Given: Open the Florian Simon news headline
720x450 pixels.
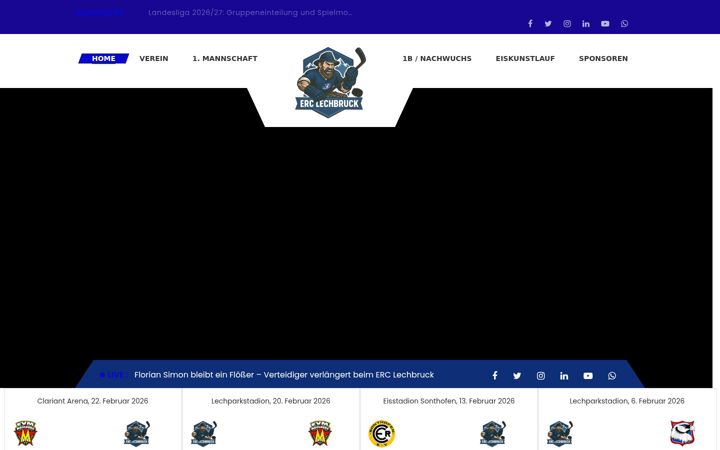Looking at the screenshot, I should (x=284, y=375).
